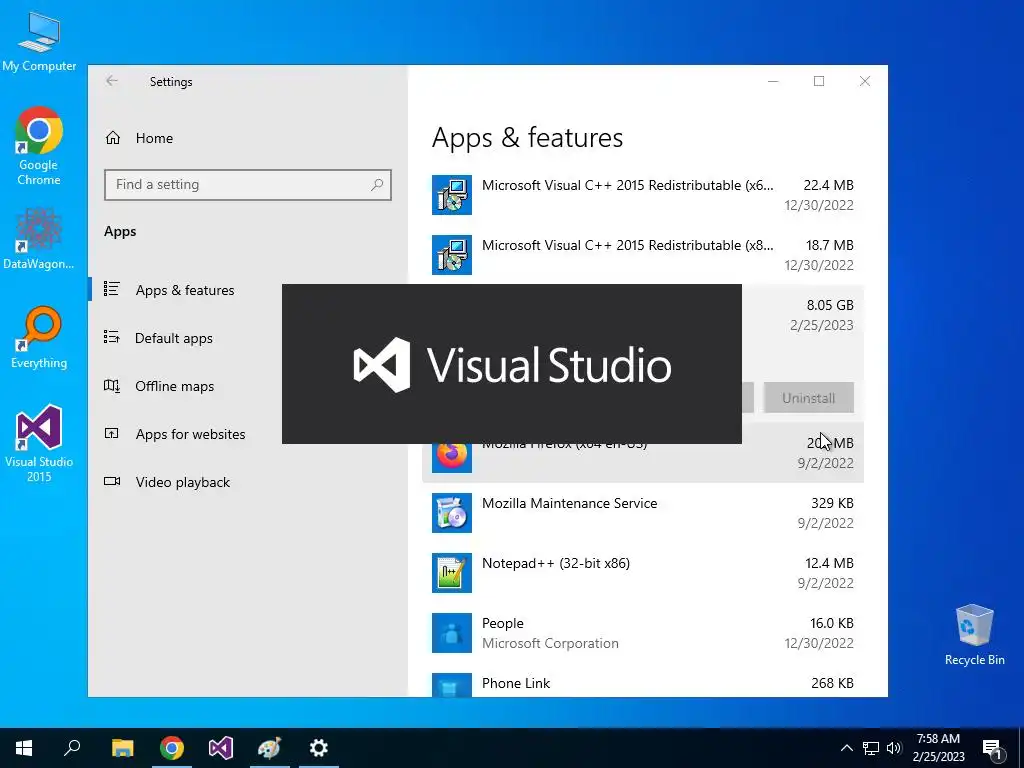This screenshot has height=768, width=1024.
Task: Click the Notepad++ app icon
Action: 452,573
